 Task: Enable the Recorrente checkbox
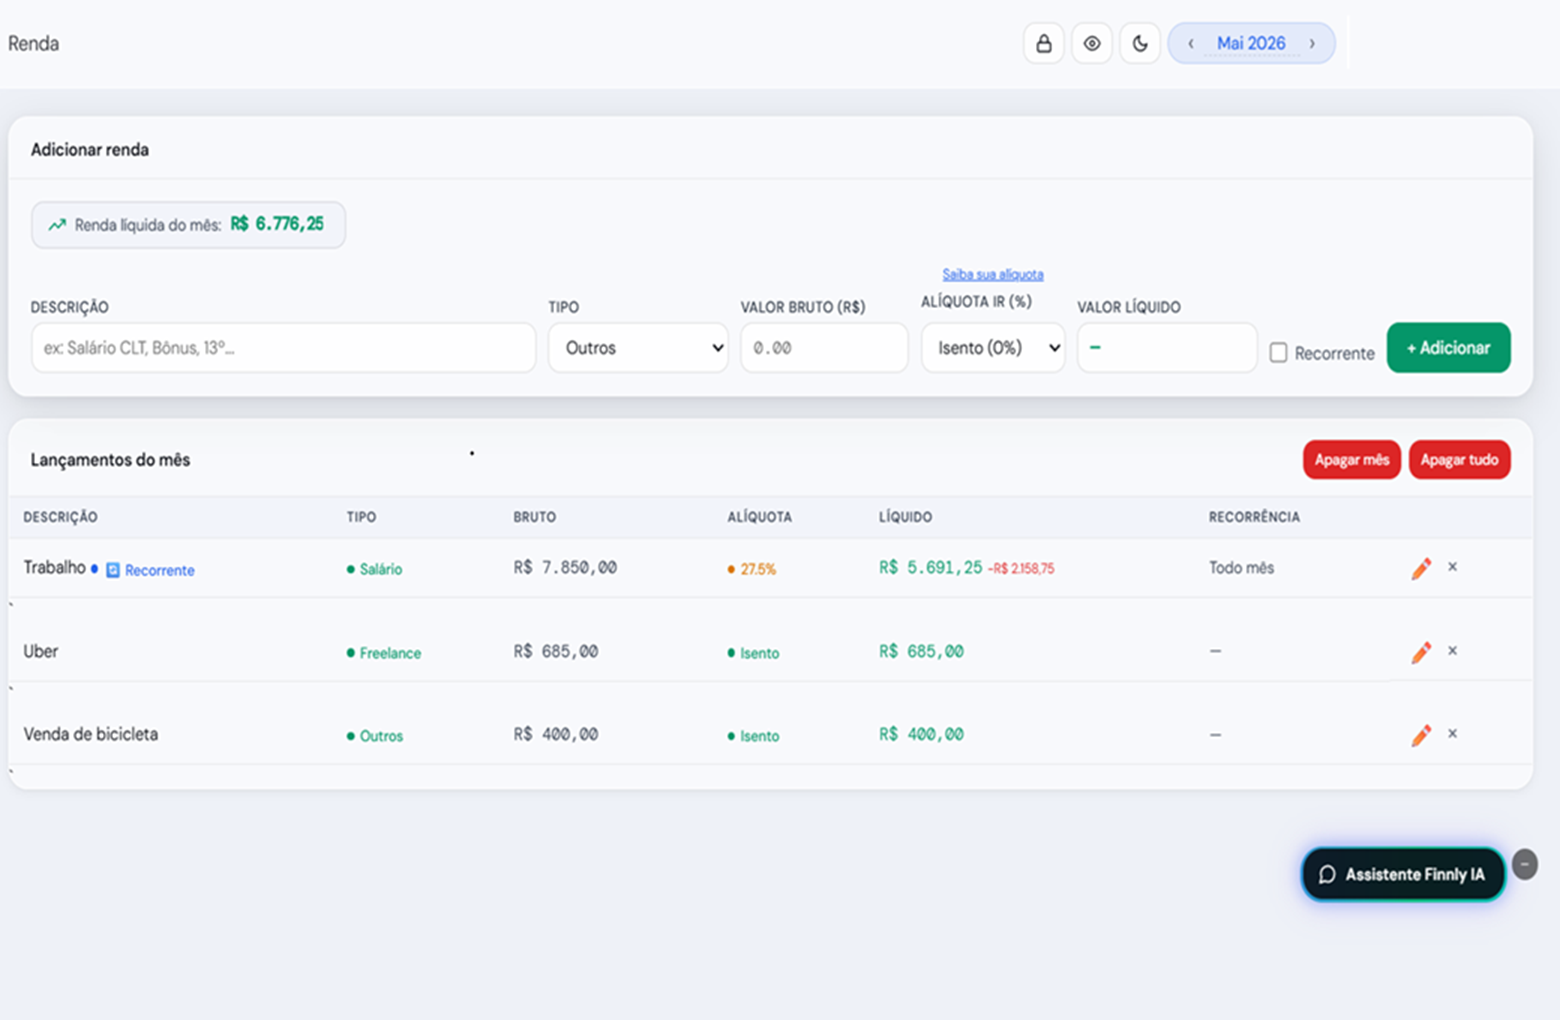pyautogui.click(x=1278, y=353)
